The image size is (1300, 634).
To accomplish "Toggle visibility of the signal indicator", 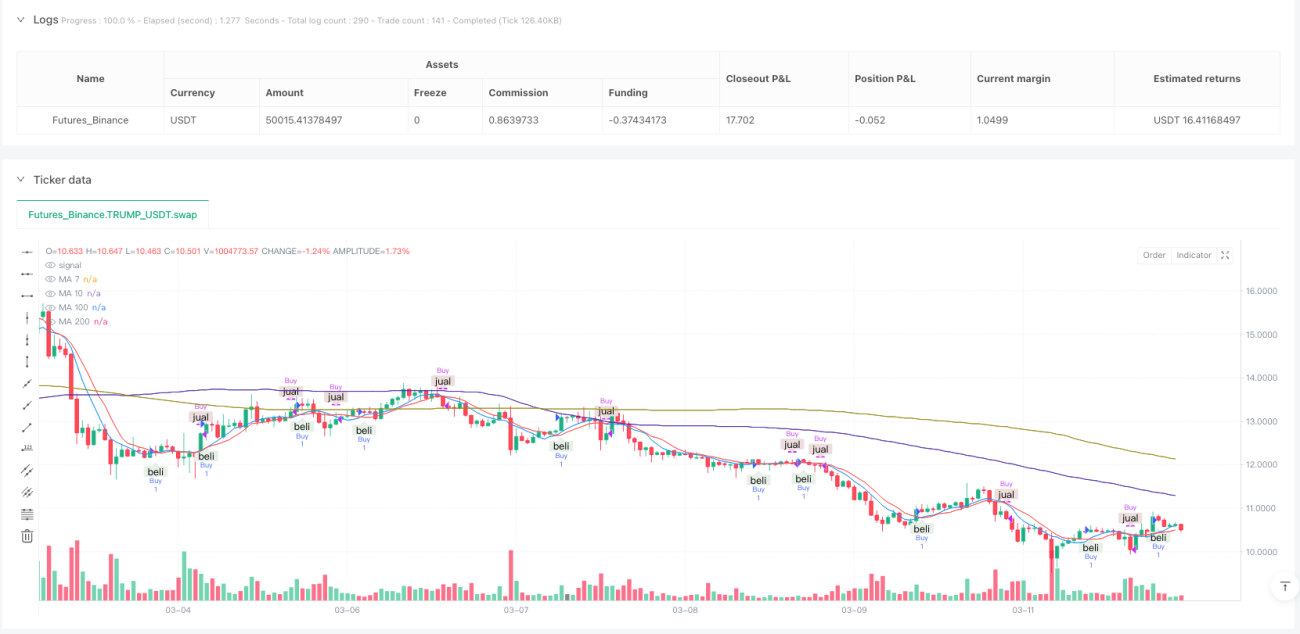I will click(51, 265).
